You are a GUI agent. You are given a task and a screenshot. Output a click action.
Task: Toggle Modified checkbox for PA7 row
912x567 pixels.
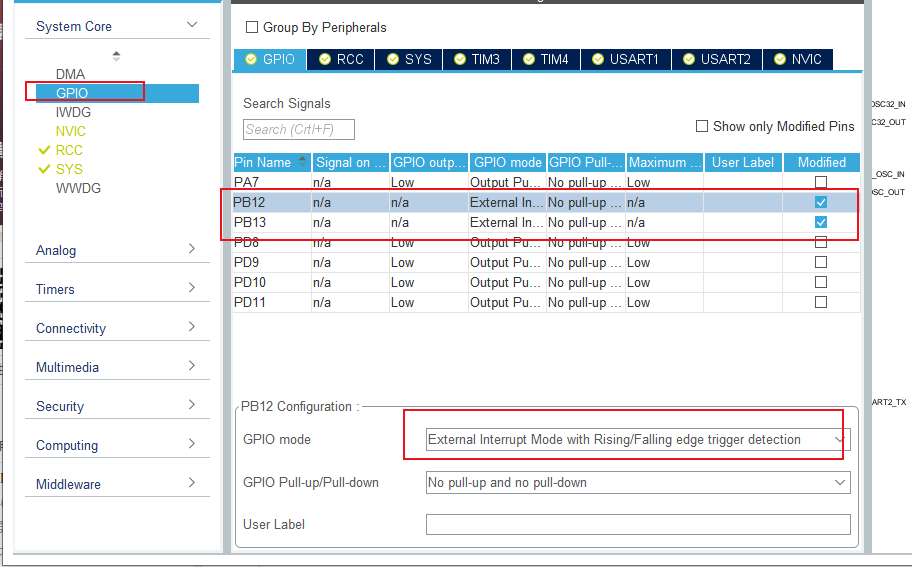click(x=821, y=182)
